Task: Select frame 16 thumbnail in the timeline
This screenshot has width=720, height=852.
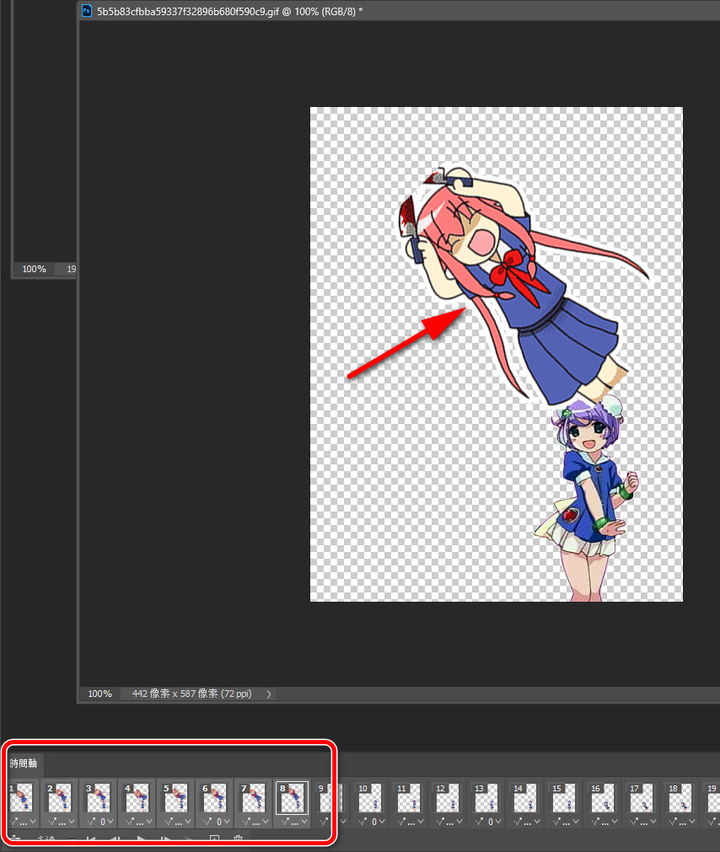Action: [603, 798]
